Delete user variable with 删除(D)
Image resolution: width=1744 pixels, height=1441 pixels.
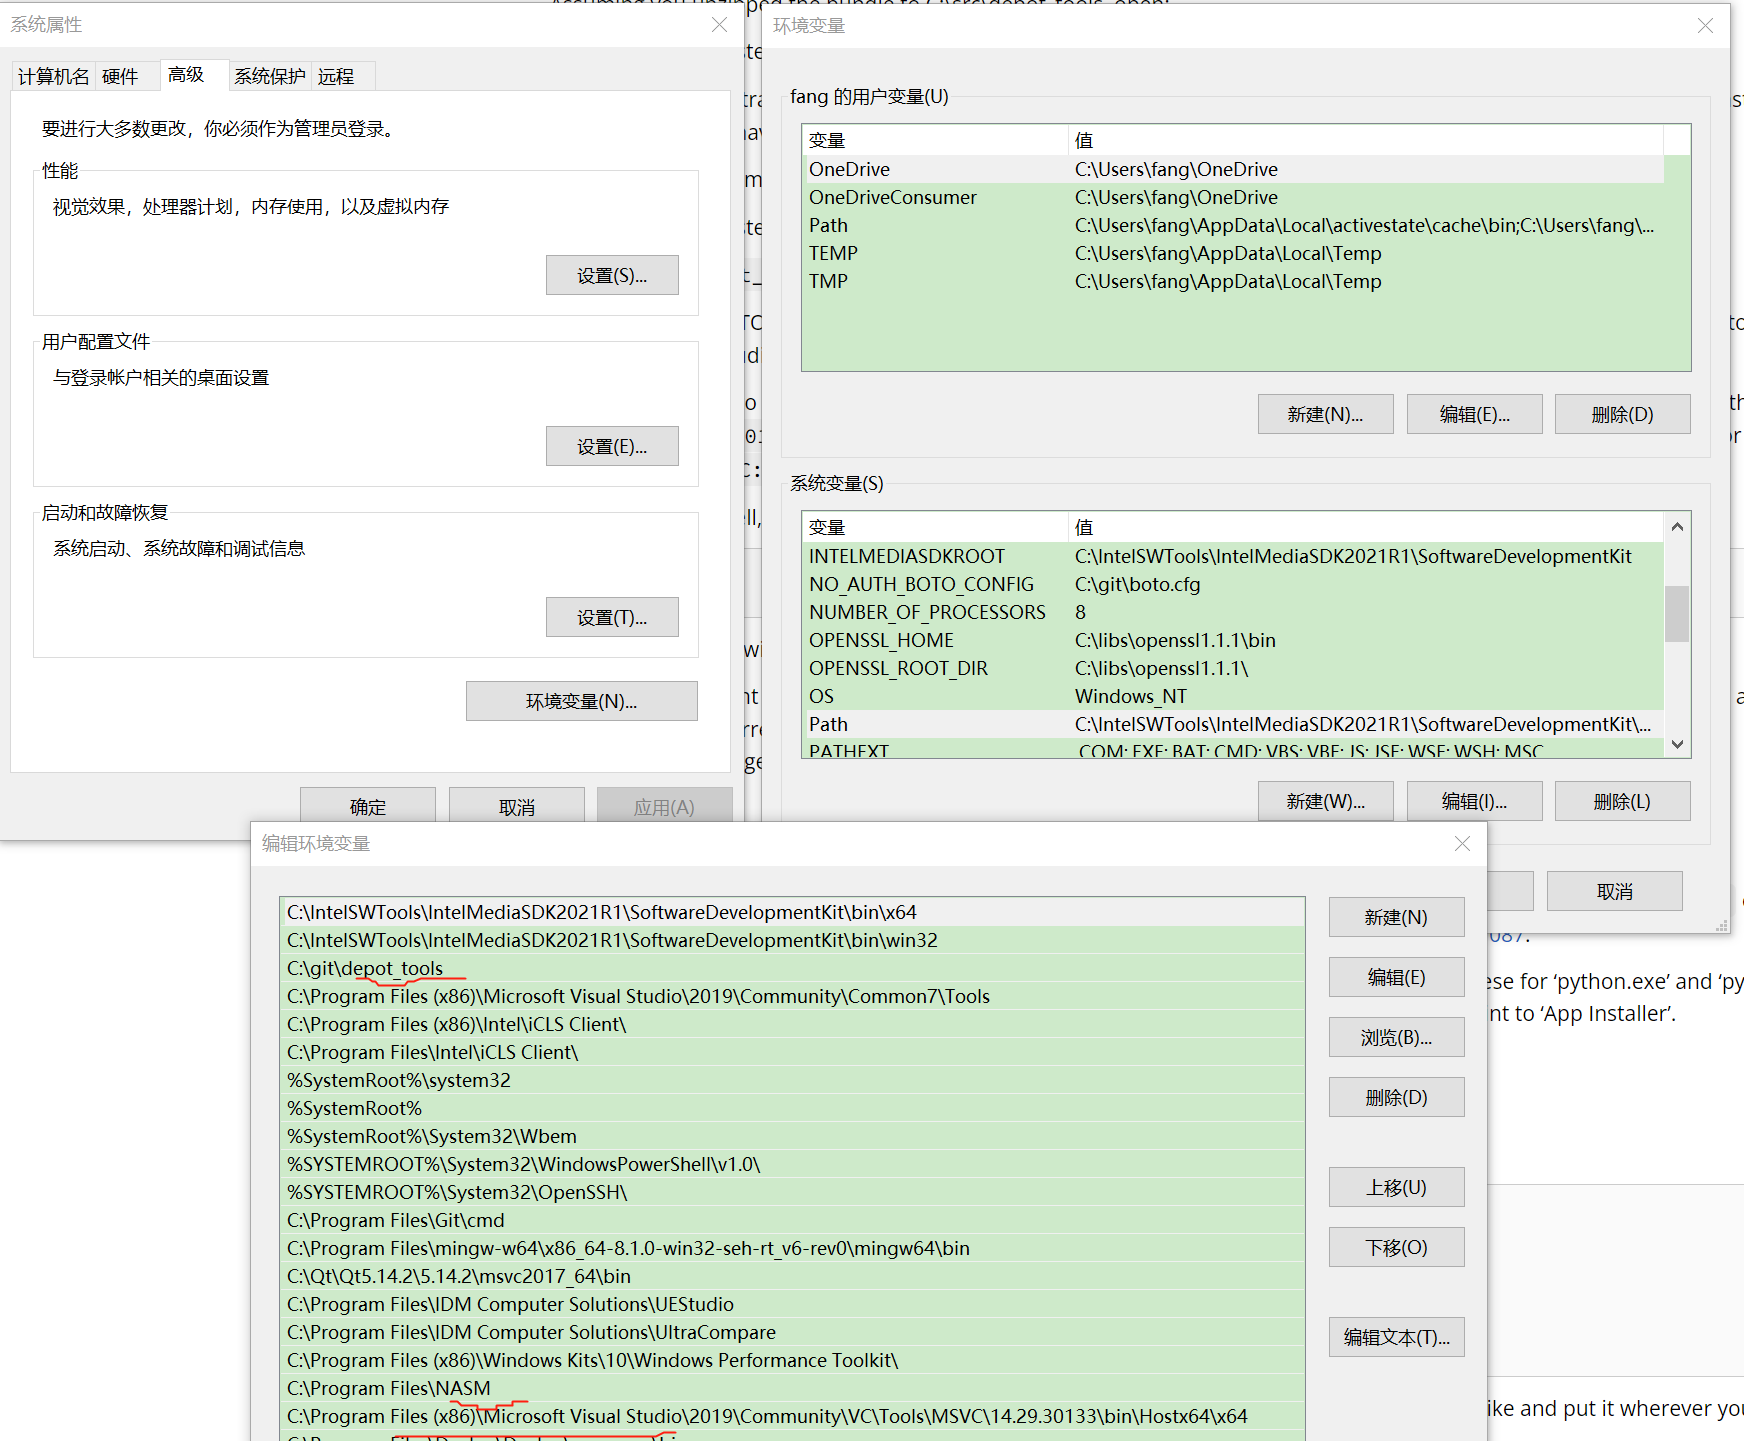pyautogui.click(x=1622, y=413)
